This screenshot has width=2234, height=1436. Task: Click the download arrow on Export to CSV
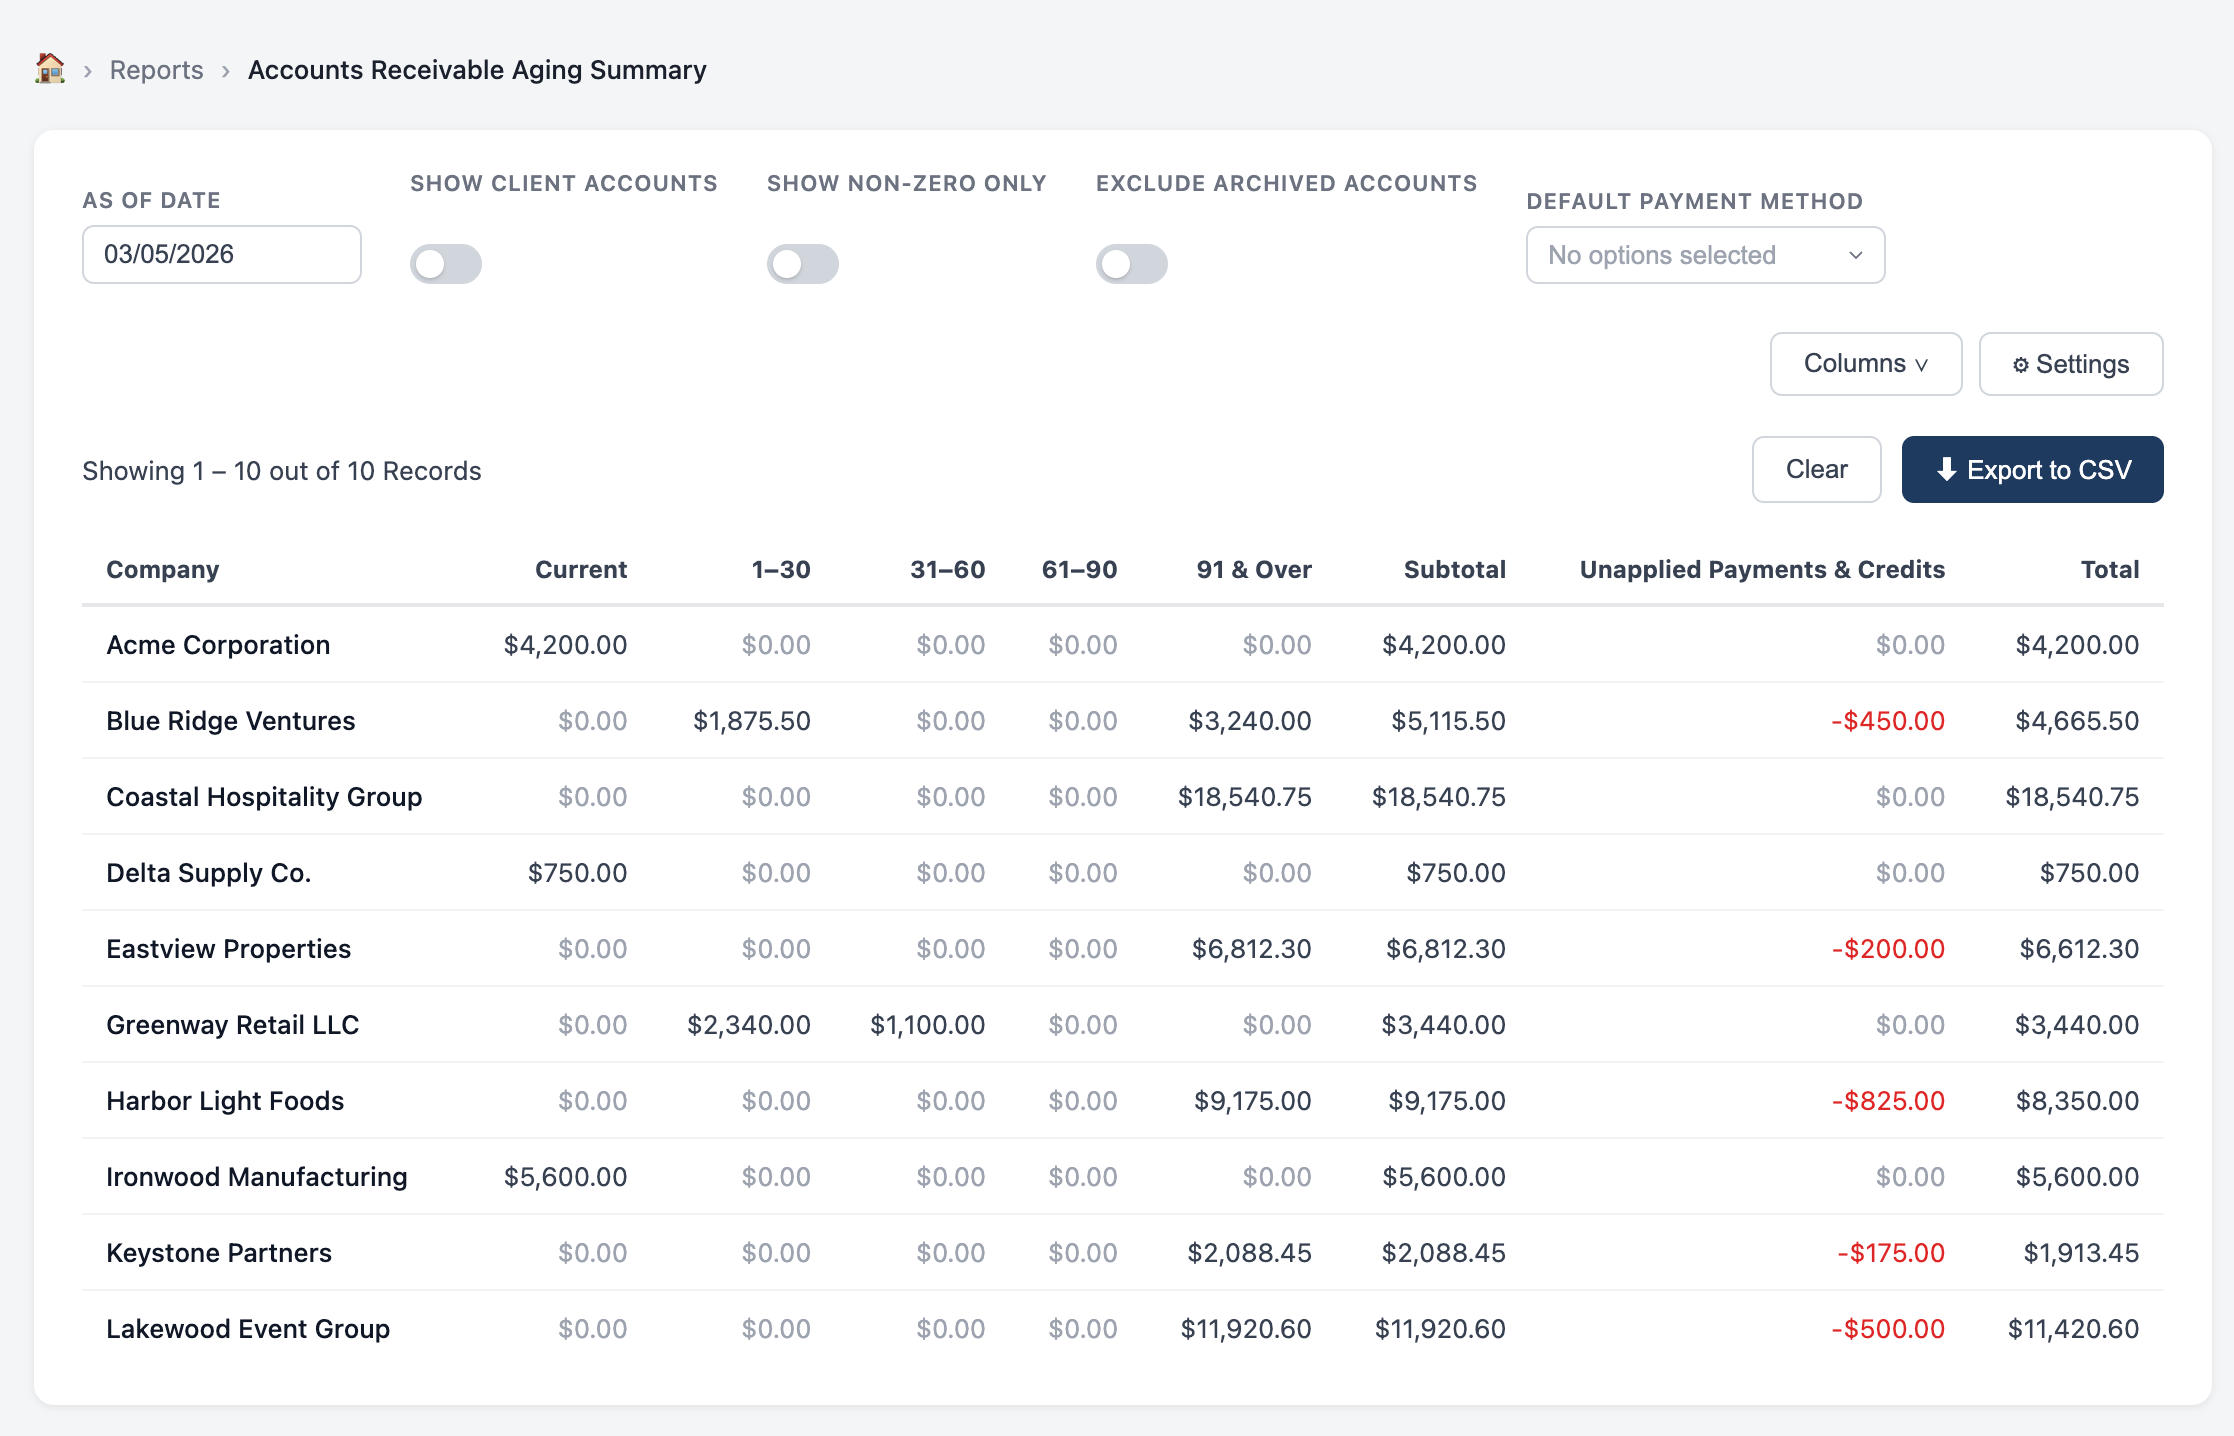tap(1946, 469)
